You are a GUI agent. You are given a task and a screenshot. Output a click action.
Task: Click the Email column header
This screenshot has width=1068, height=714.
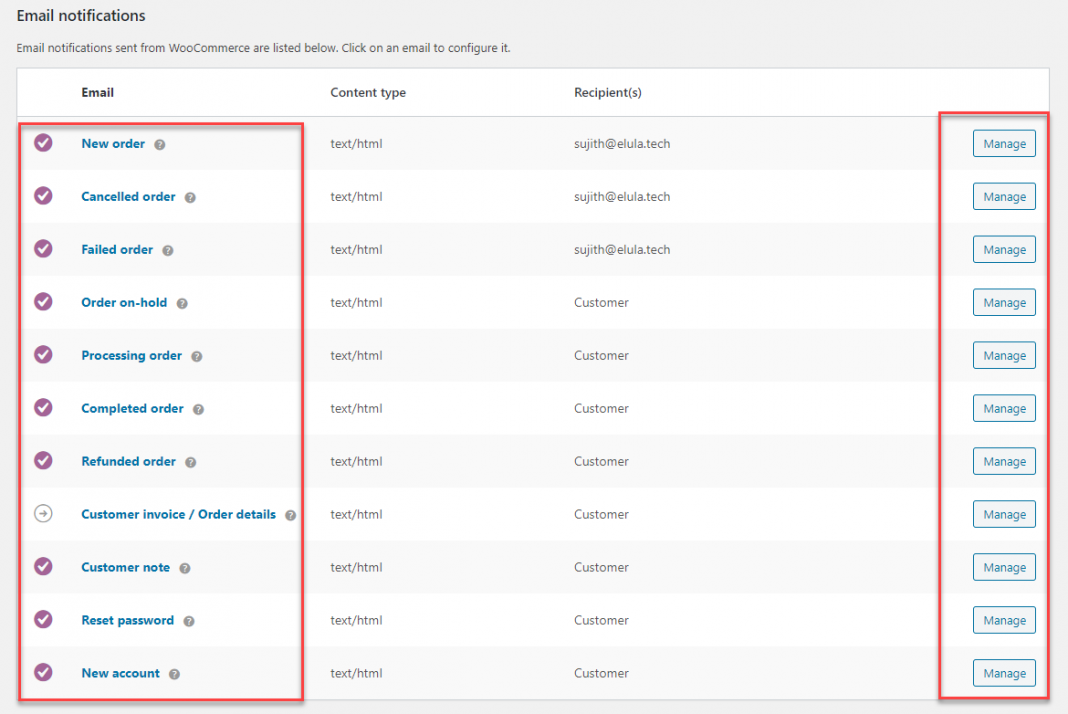pyautogui.click(x=97, y=92)
